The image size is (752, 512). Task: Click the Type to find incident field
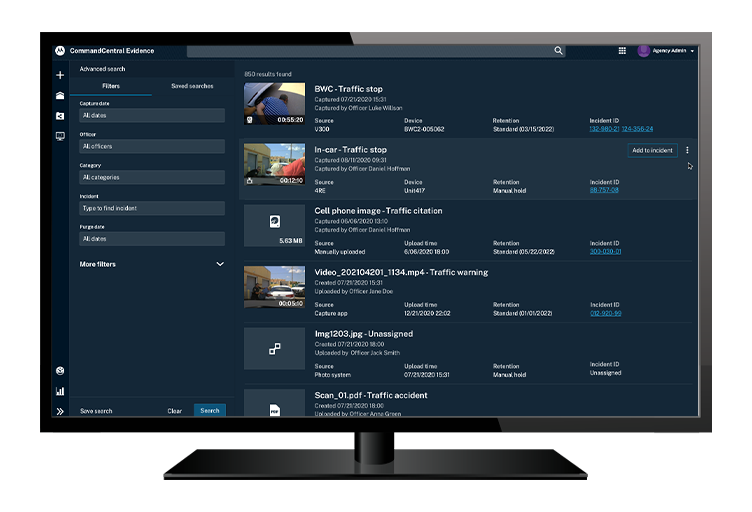coord(152,208)
